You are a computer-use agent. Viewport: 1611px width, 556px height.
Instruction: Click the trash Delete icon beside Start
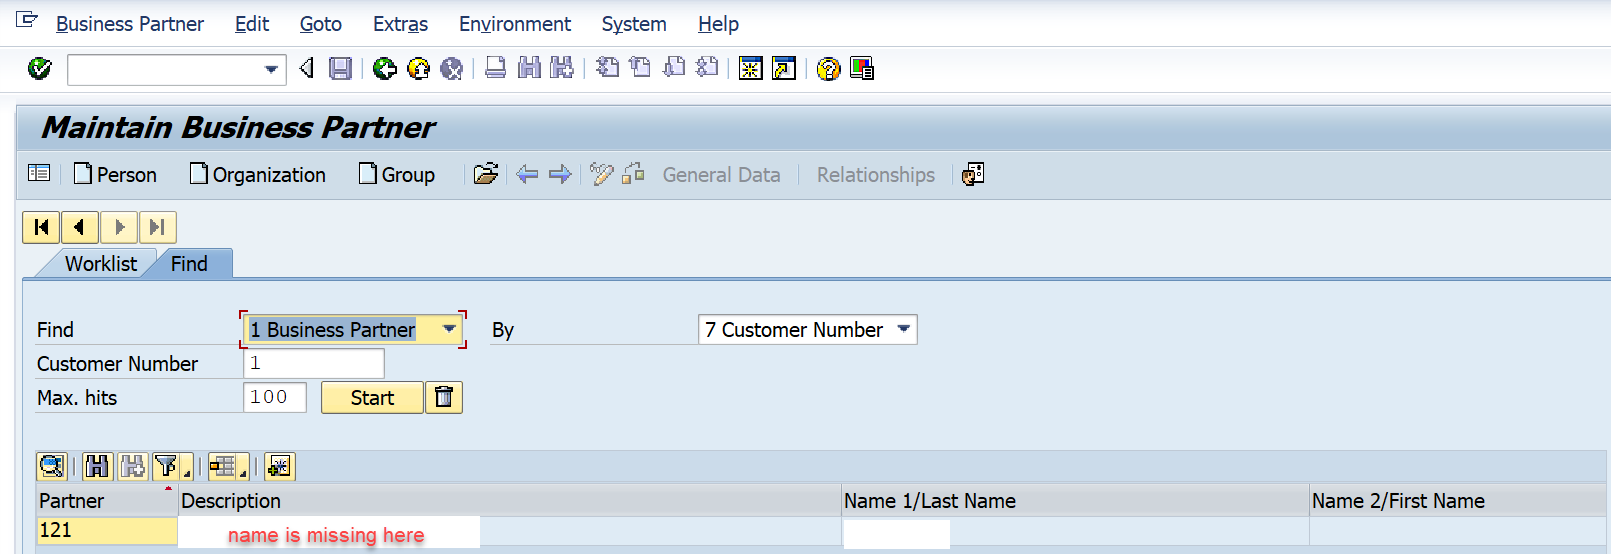[x=444, y=397]
